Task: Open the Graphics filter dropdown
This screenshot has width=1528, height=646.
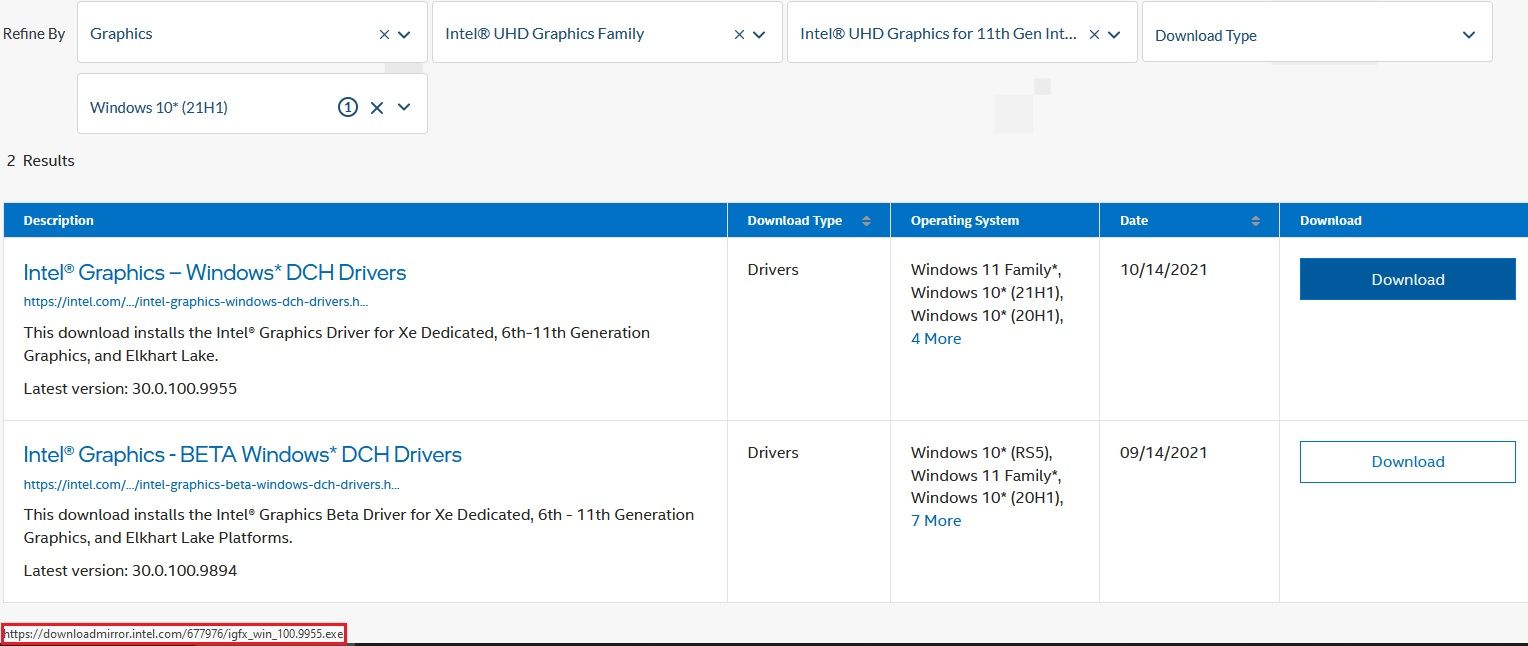Action: 404,33
